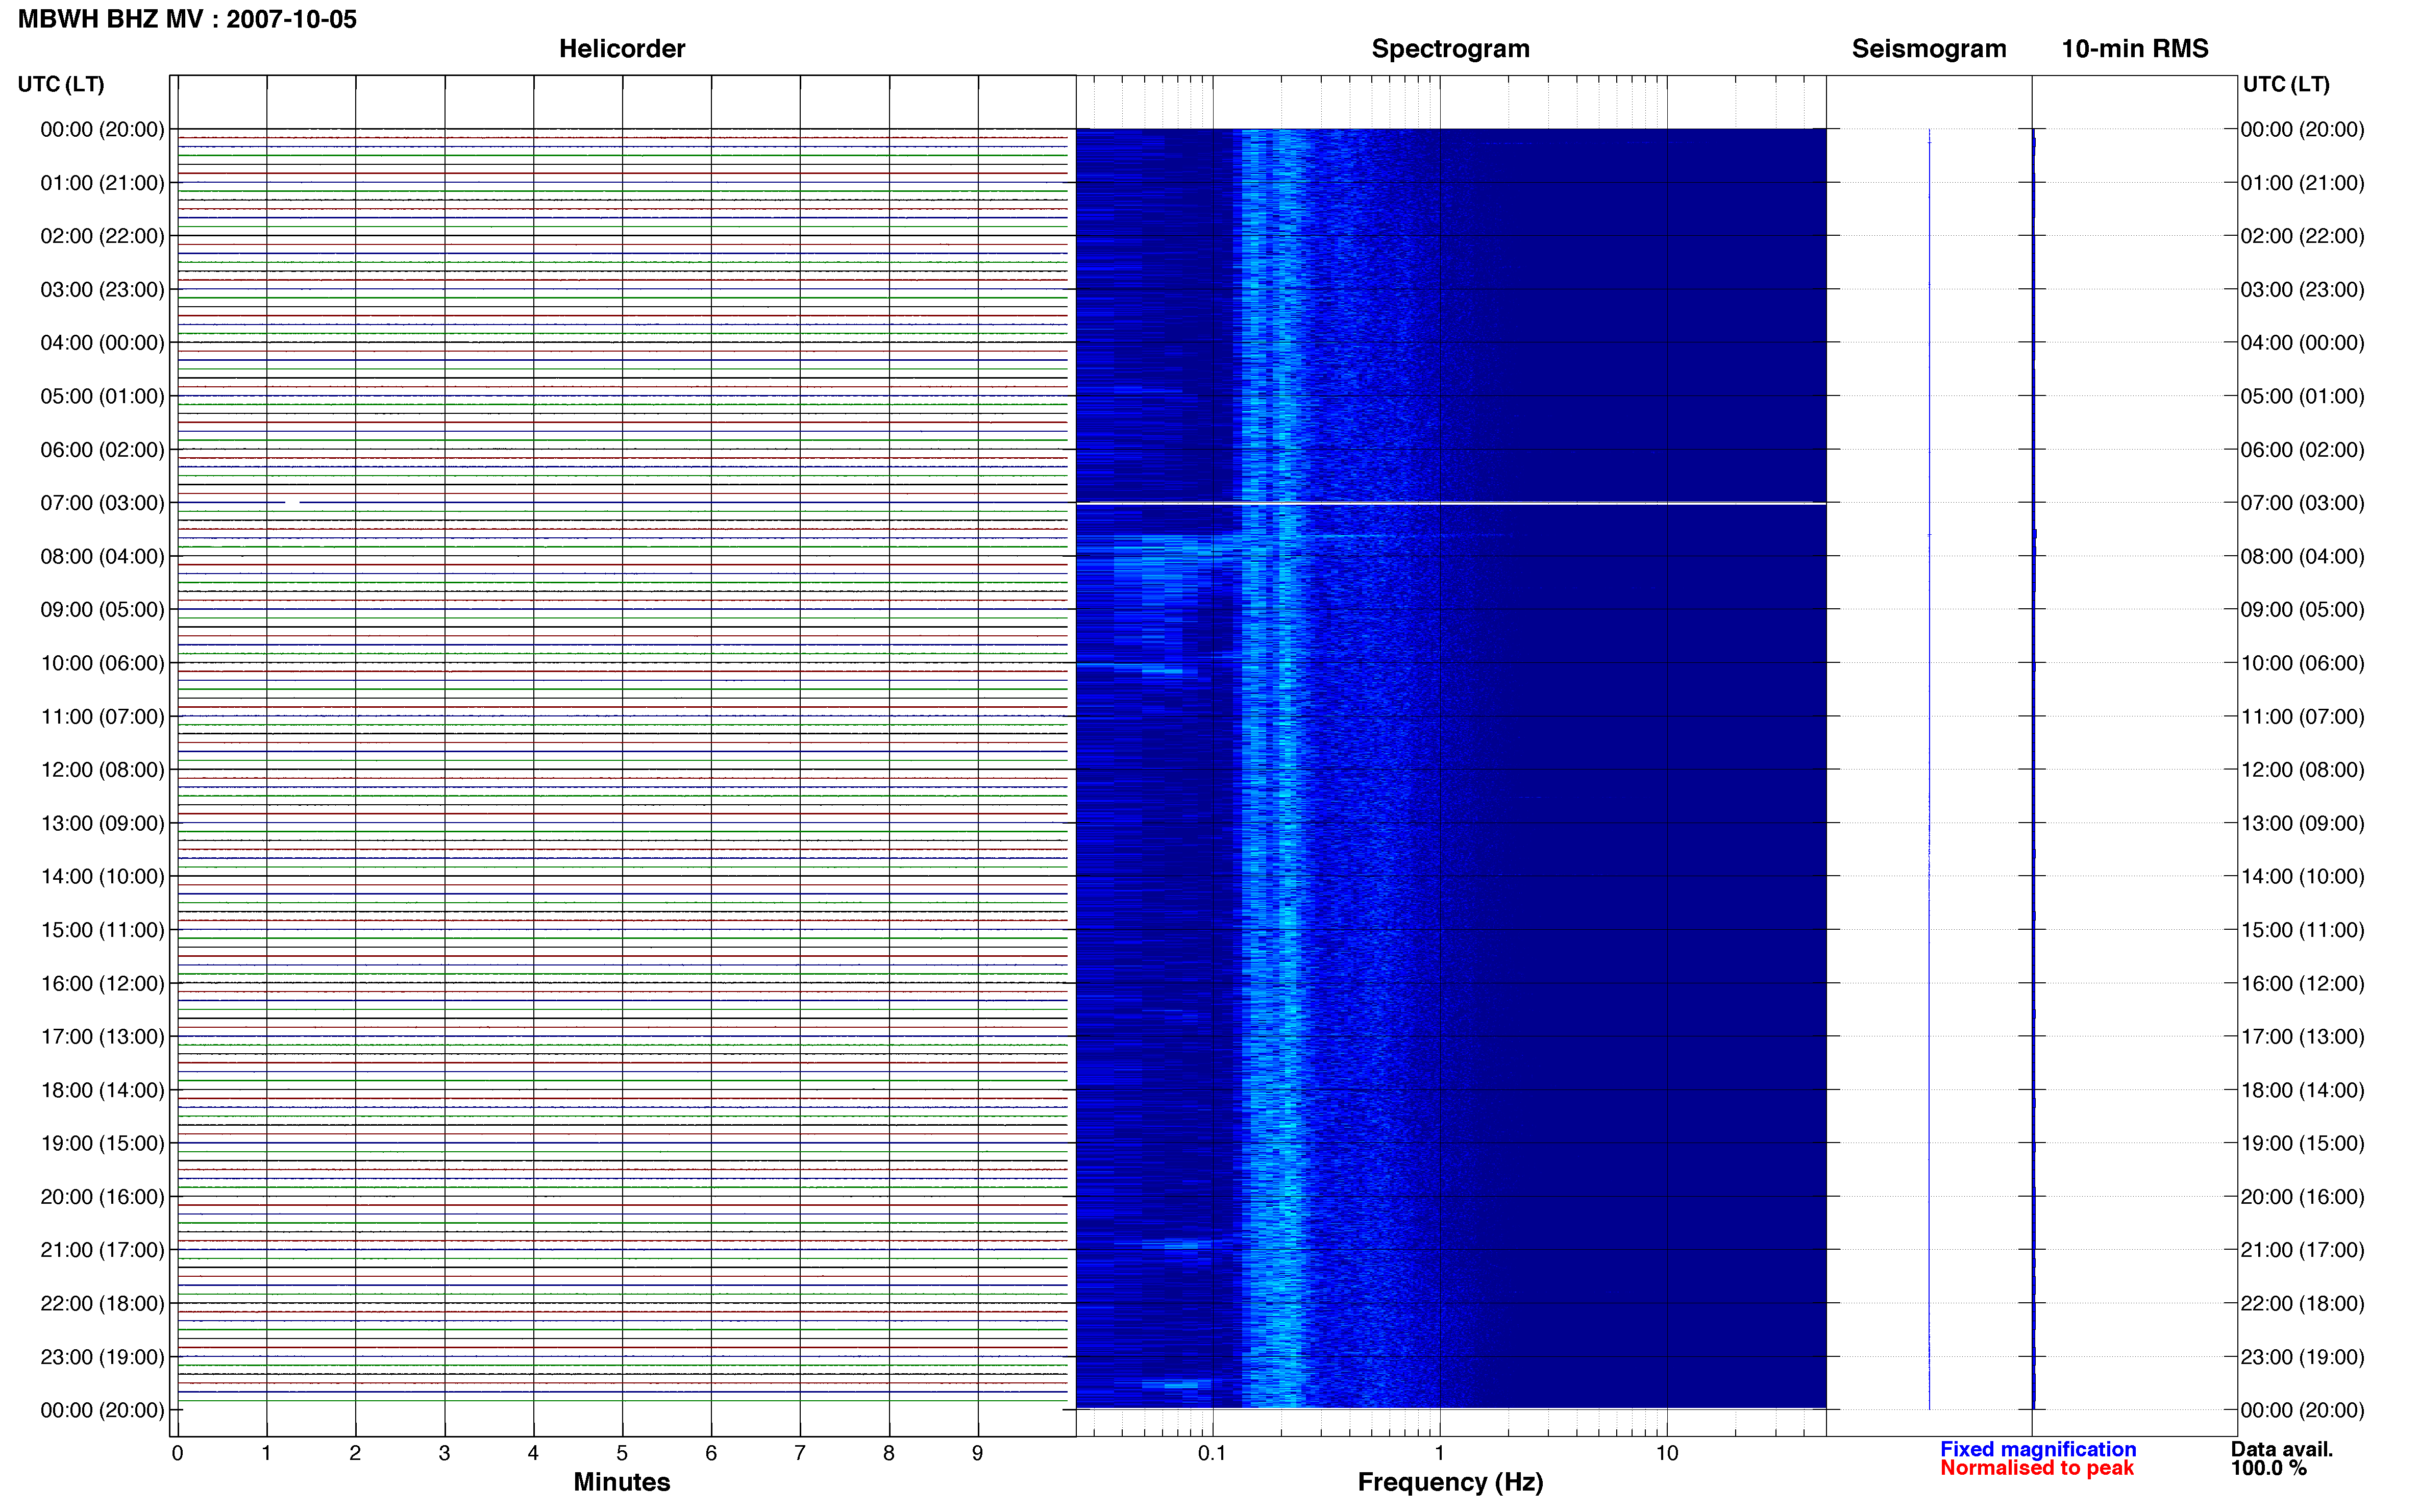2419x1512 pixels.
Task: Click the left '08:00 (04:00)' time label
Action: (x=102, y=556)
